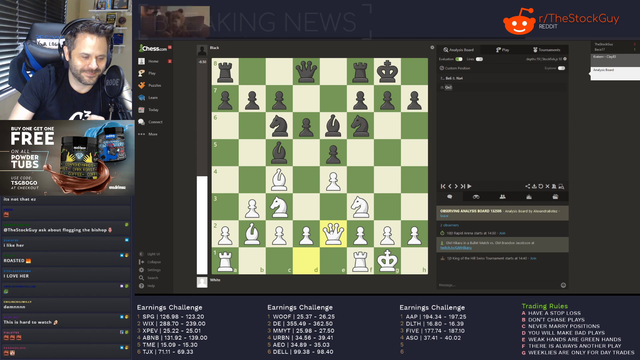640x360 pixels.
Task: Click the White player avatar below board
Action: tap(202, 282)
